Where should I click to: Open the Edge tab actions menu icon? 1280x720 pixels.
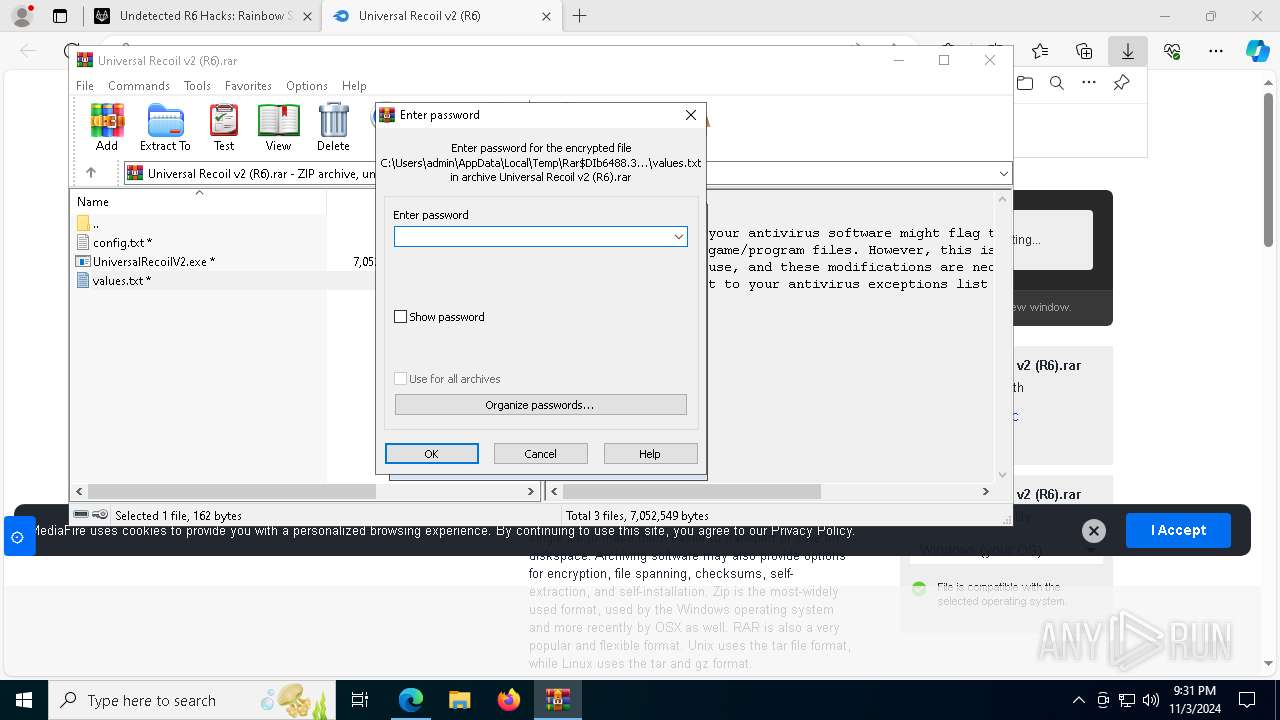pyautogui.click(x=60, y=16)
